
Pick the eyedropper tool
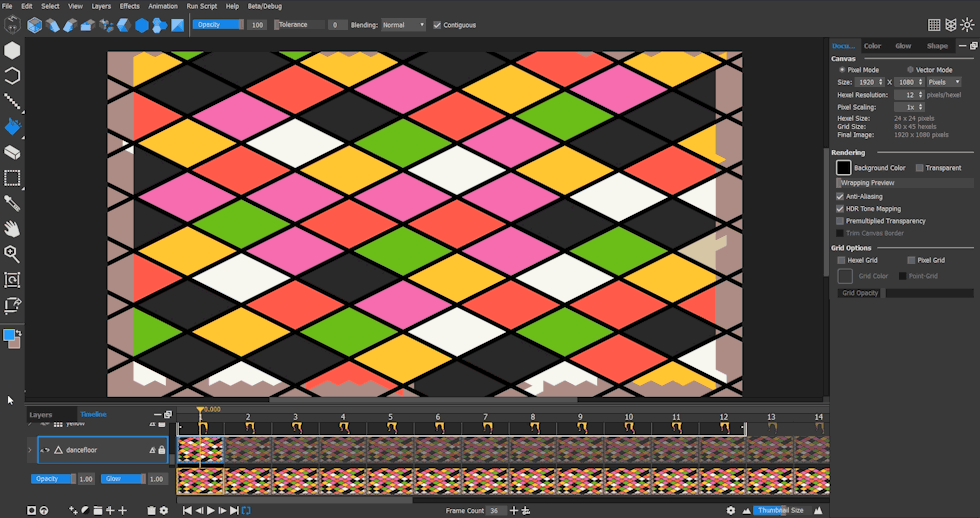(13, 203)
